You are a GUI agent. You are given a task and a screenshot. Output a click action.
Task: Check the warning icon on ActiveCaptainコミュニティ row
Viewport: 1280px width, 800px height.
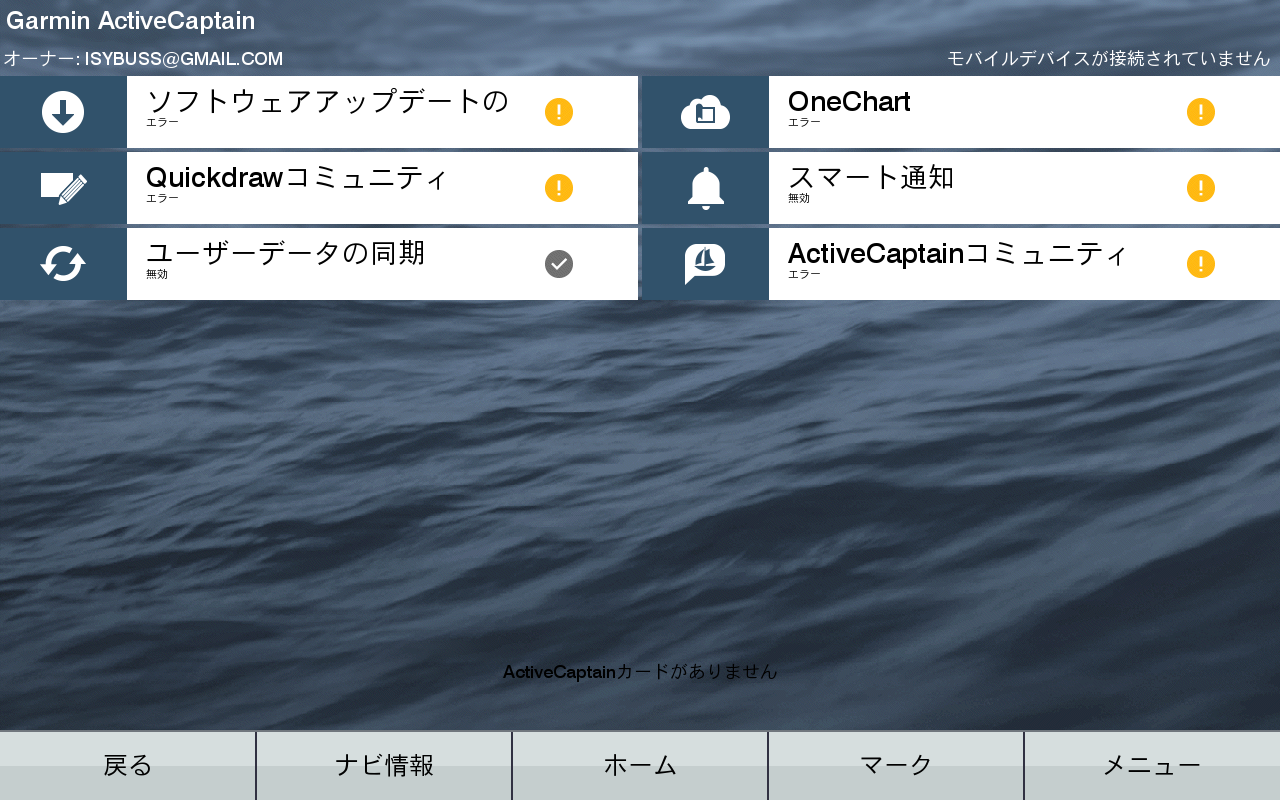(x=1201, y=264)
